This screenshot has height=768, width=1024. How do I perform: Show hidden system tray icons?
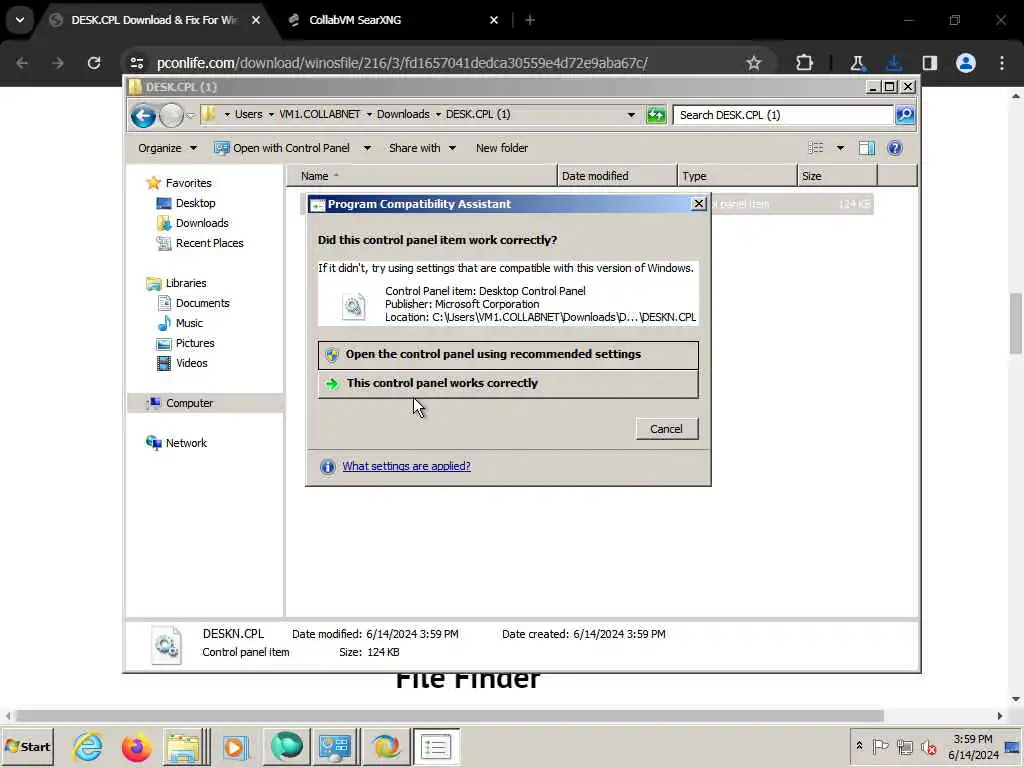(x=859, y=746)
